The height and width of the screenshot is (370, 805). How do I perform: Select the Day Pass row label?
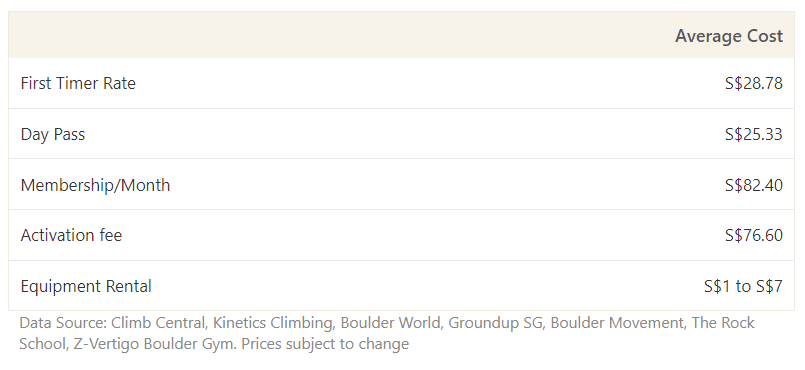pyautogui.click(x=53, y=134)
